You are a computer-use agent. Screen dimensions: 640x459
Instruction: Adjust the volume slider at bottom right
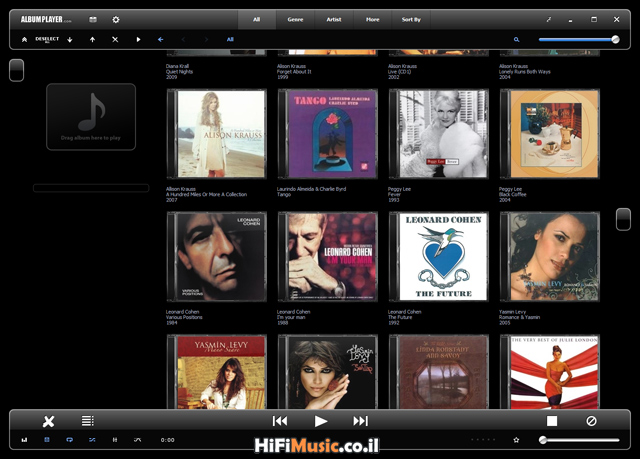click(x=581, y=440)
